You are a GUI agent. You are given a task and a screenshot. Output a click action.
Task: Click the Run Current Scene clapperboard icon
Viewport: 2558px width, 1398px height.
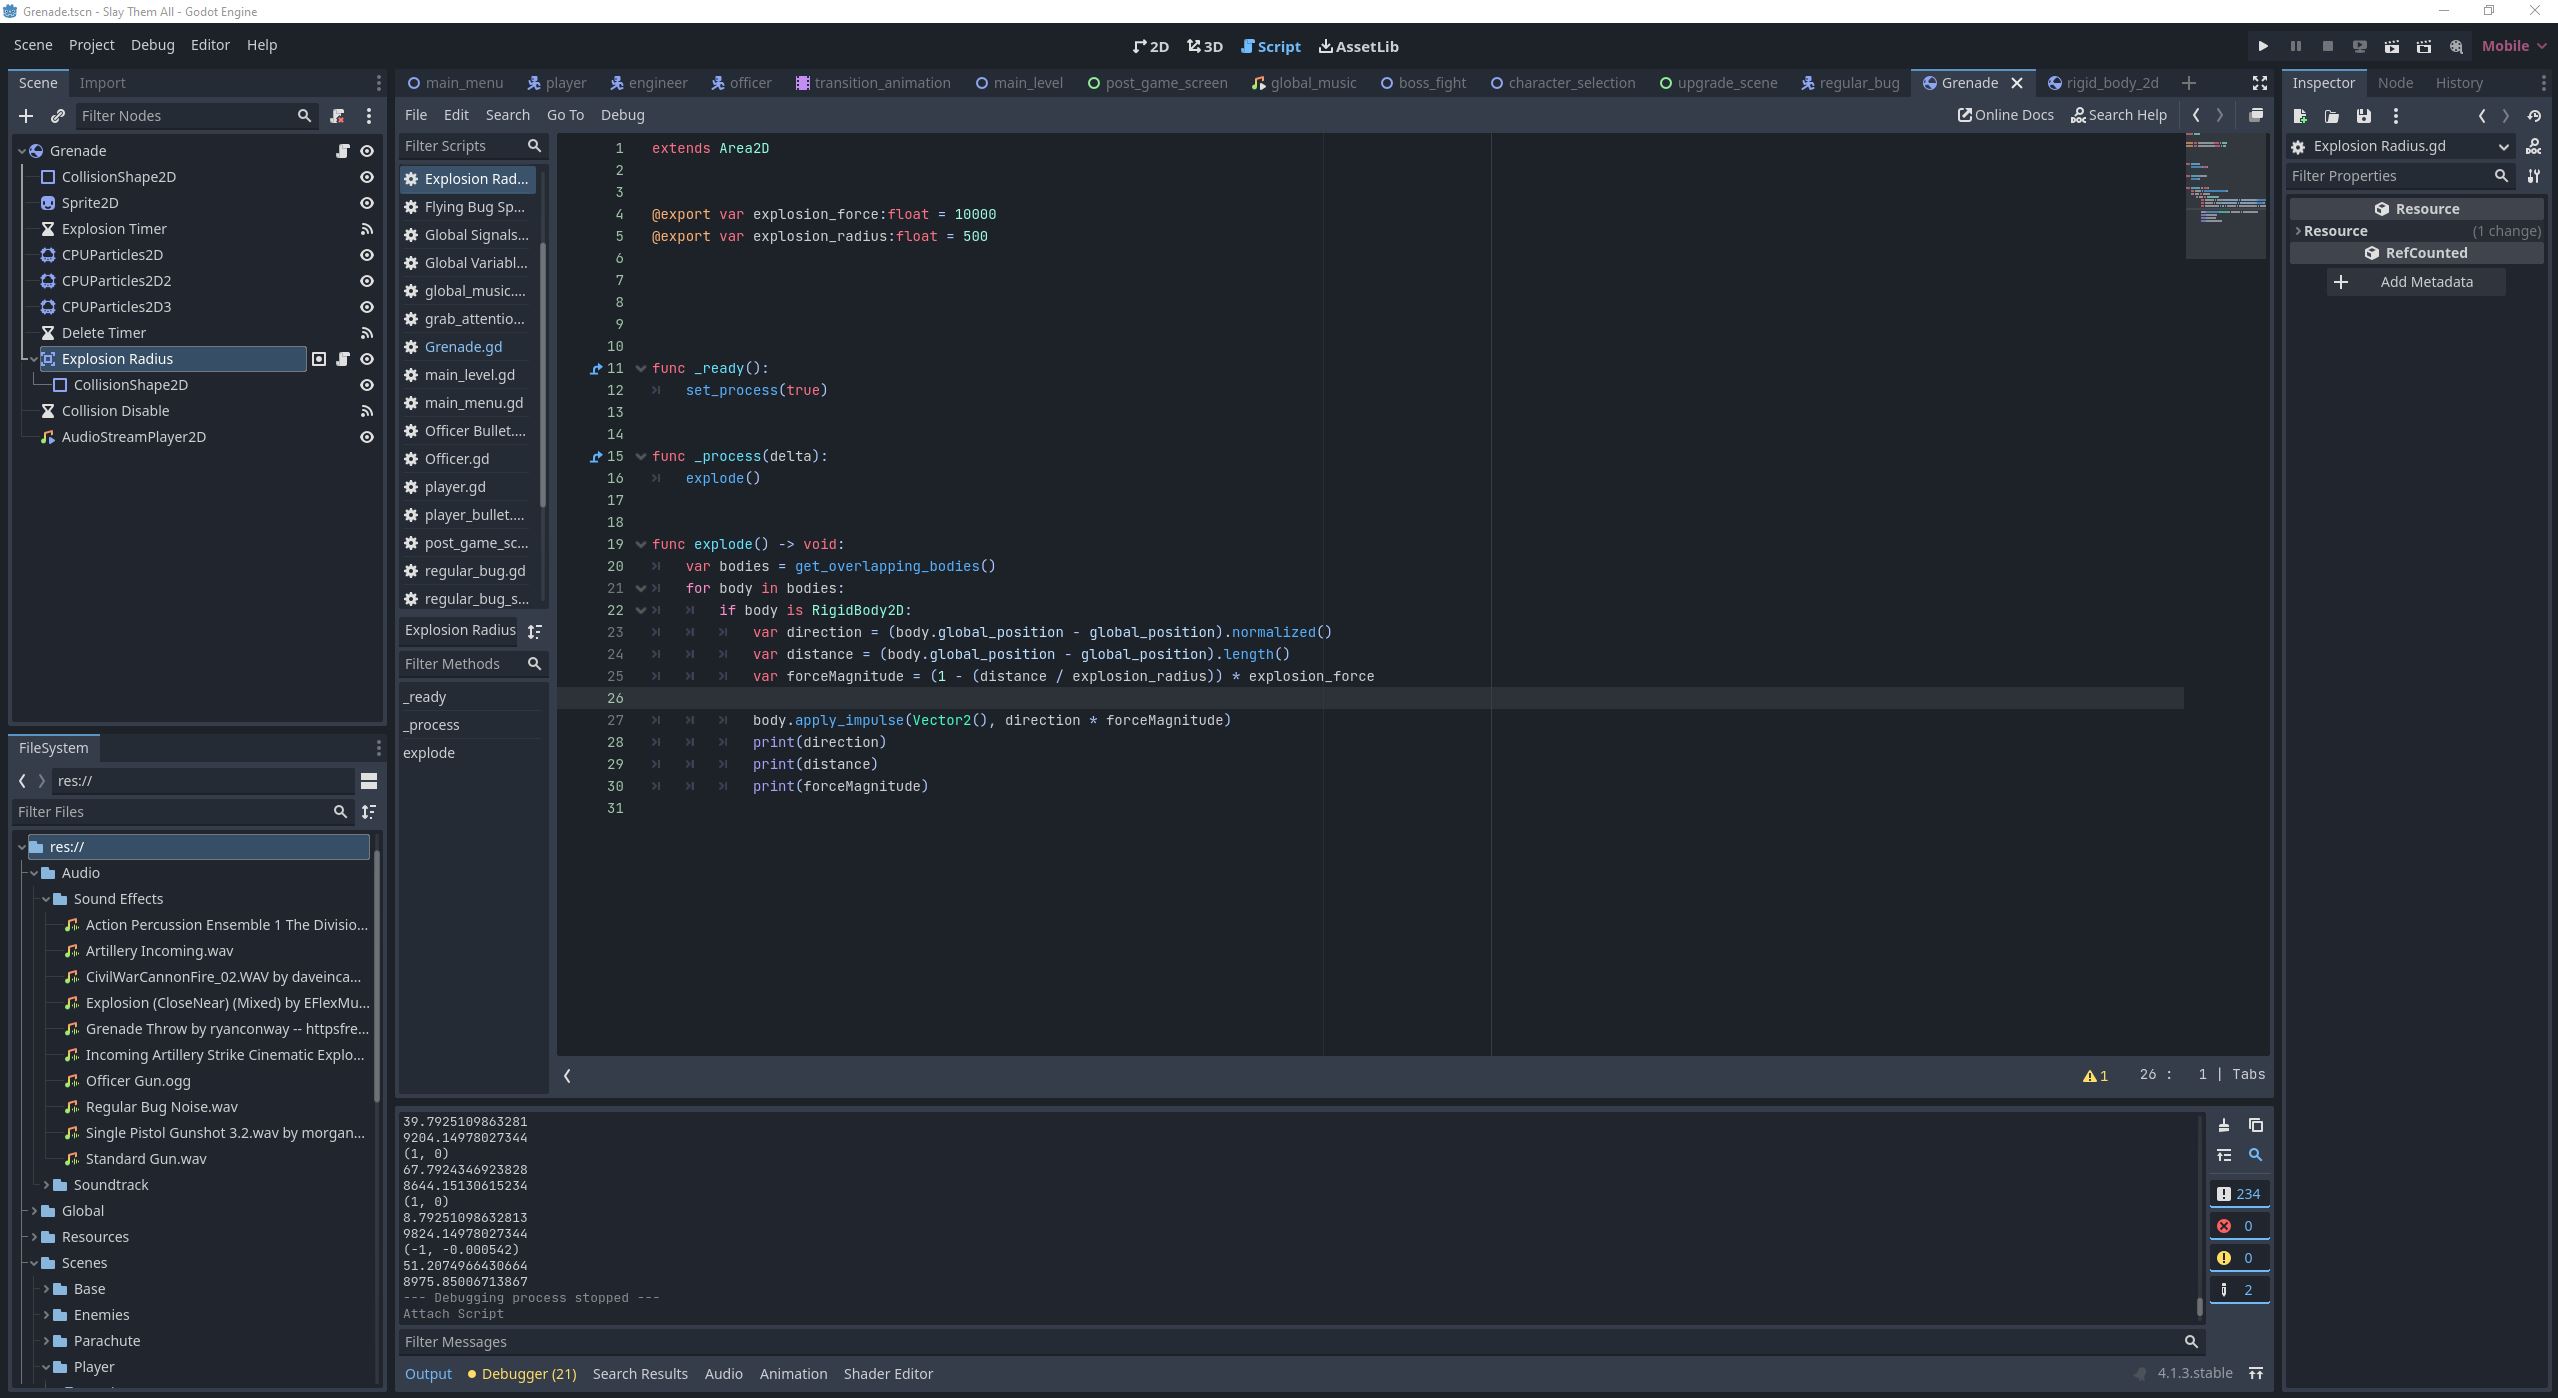click(2391, 46)
